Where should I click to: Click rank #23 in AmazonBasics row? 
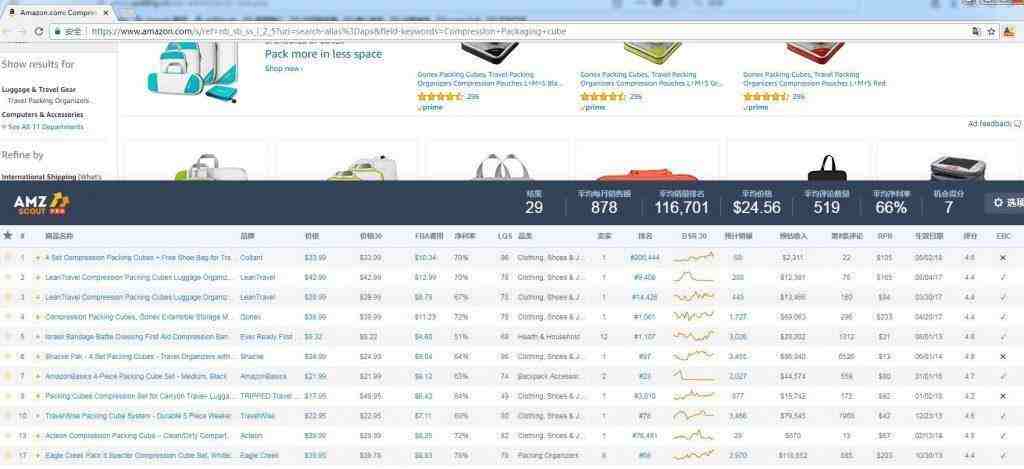pyautogui.click(x=645, y=376)
